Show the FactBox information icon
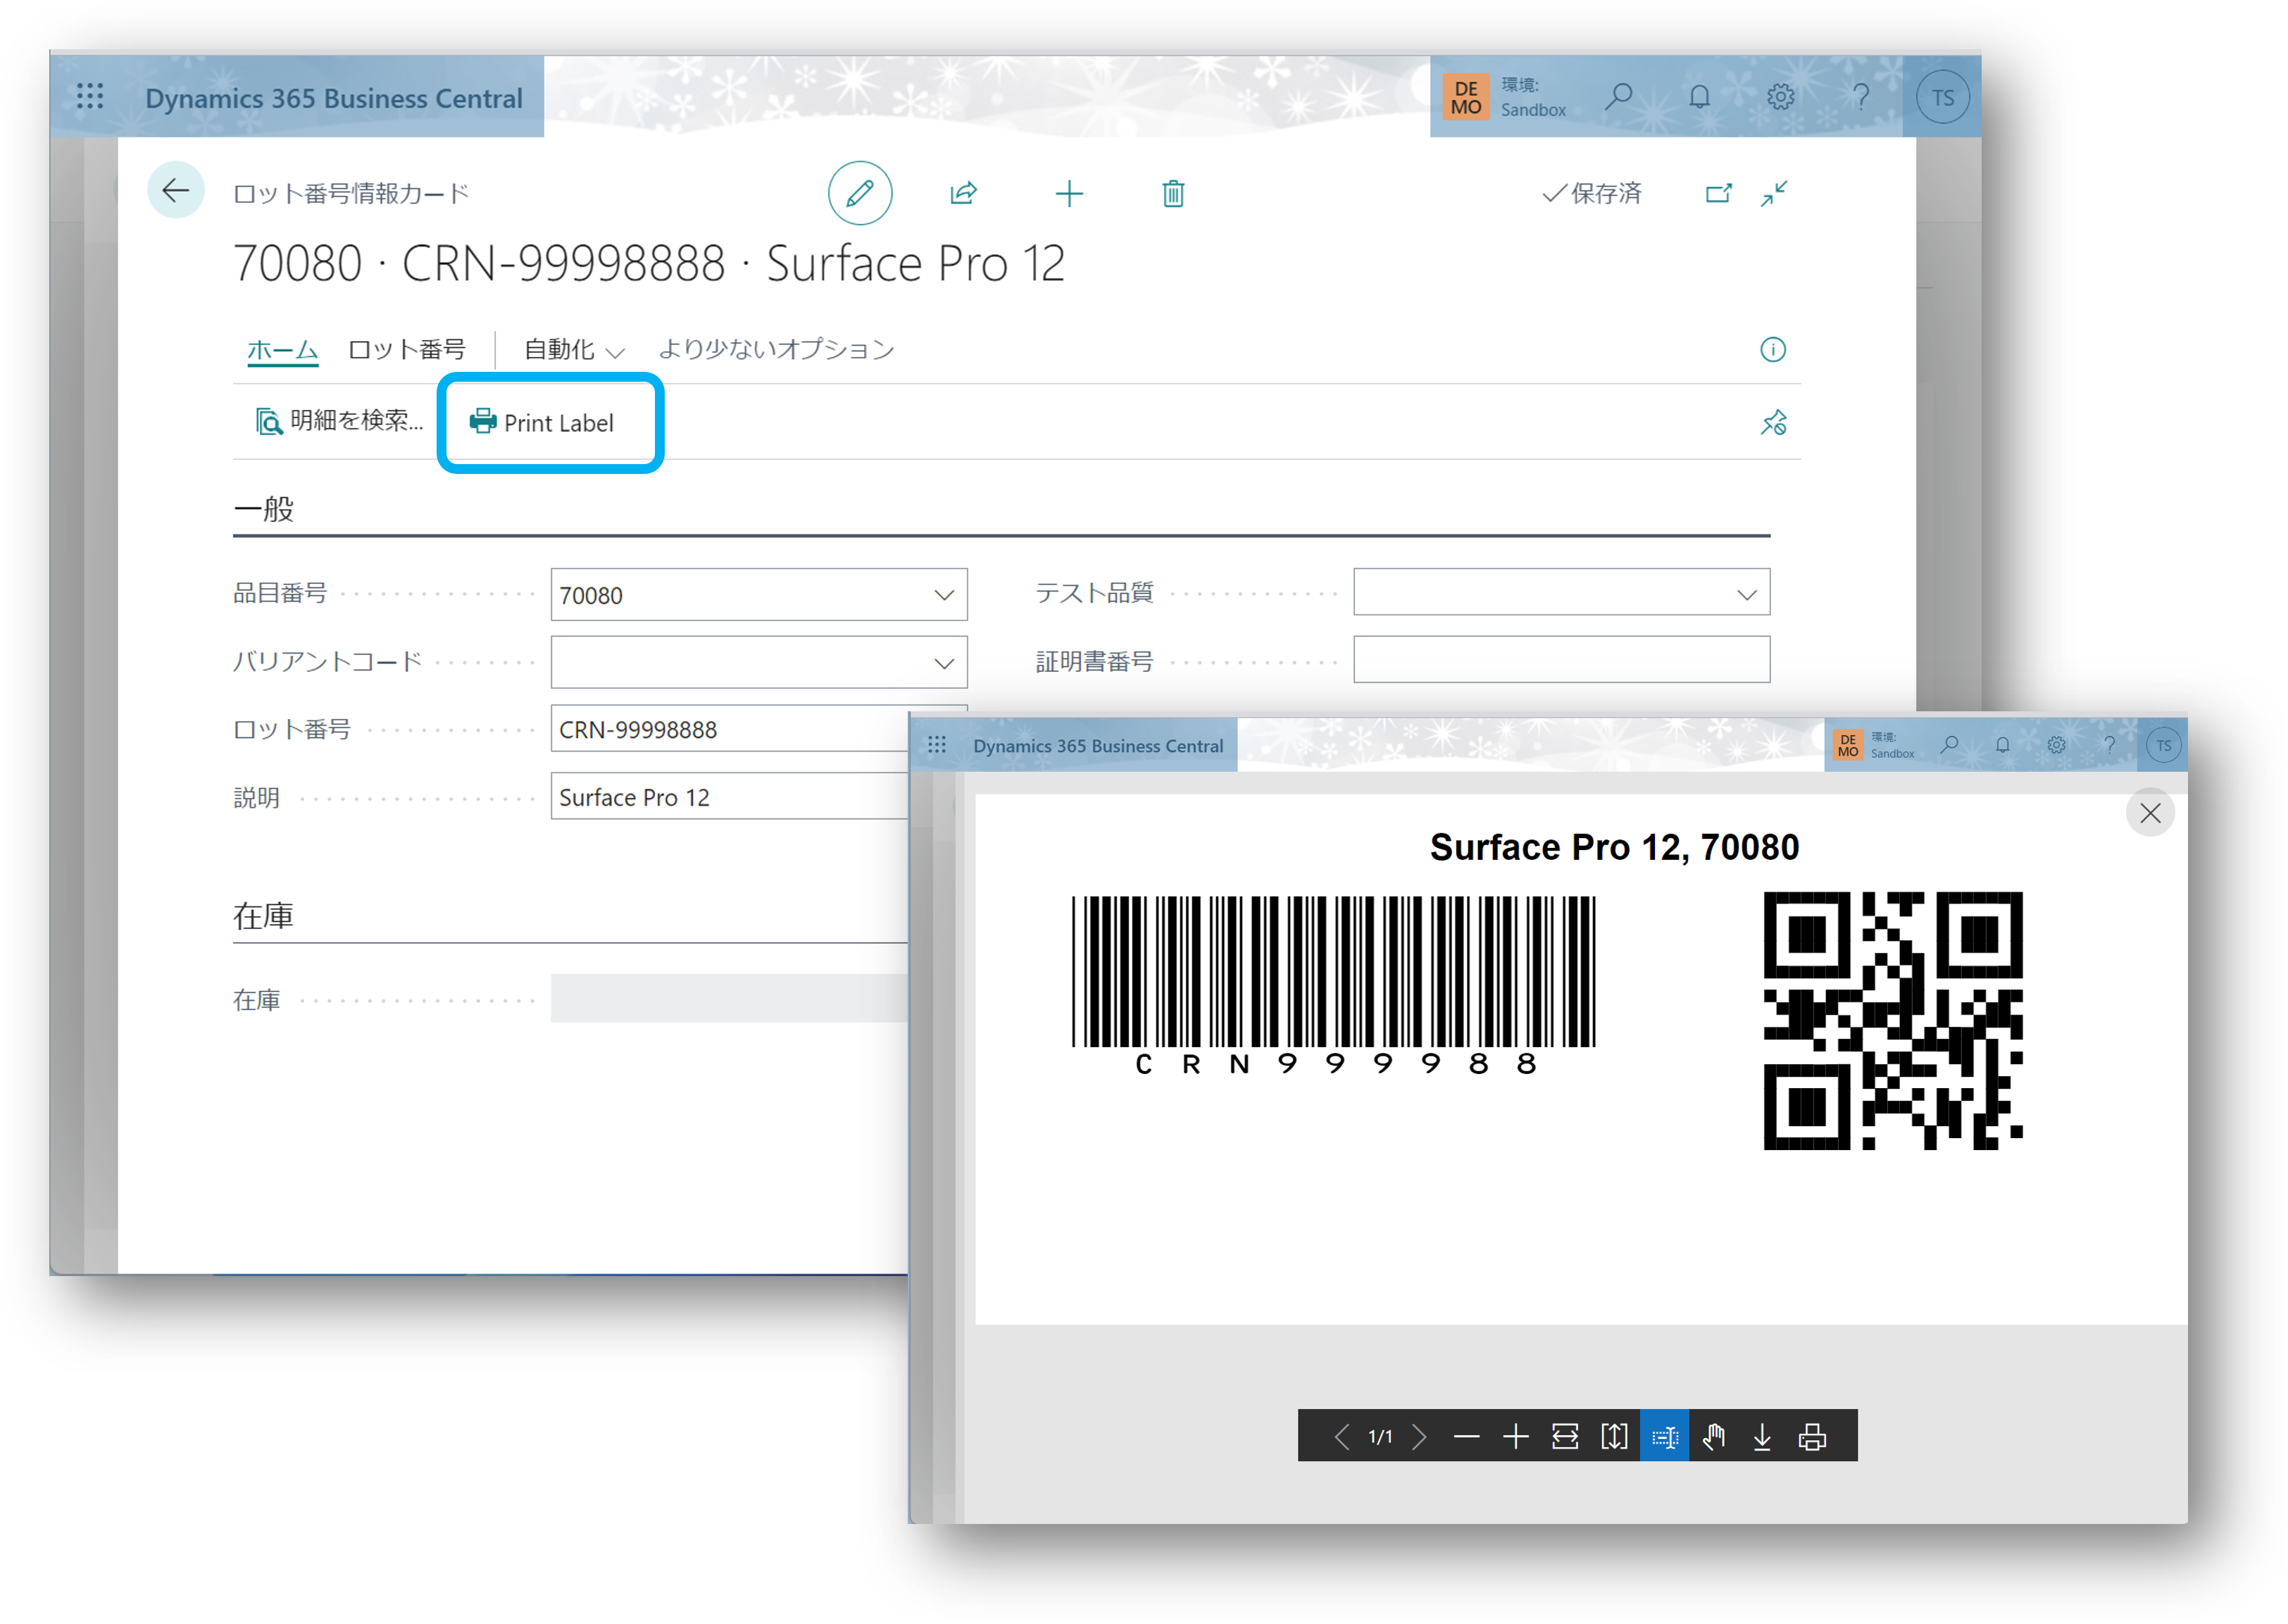 [1772, 349]
